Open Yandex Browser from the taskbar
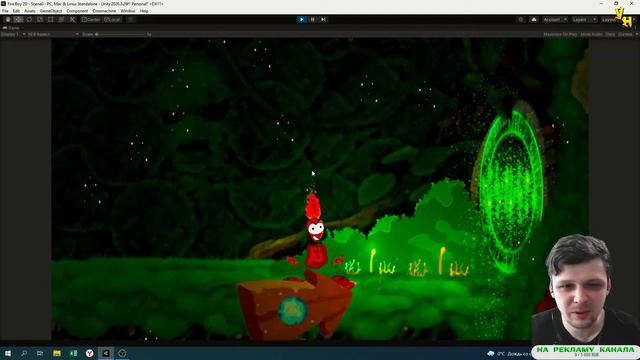The image size is (640, 360). pos(89,353)
